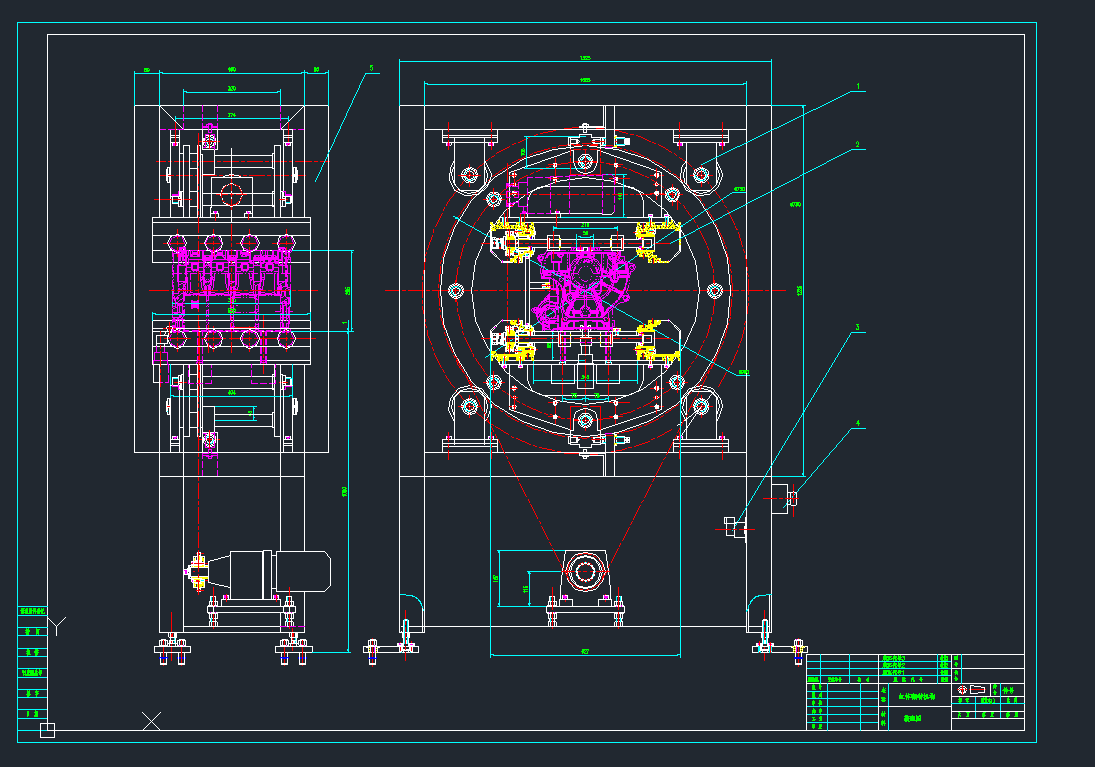The width and height of the screenshot is (1095, 767).
Task: Select the UCS origin square marker
Action: coord(46,731)
